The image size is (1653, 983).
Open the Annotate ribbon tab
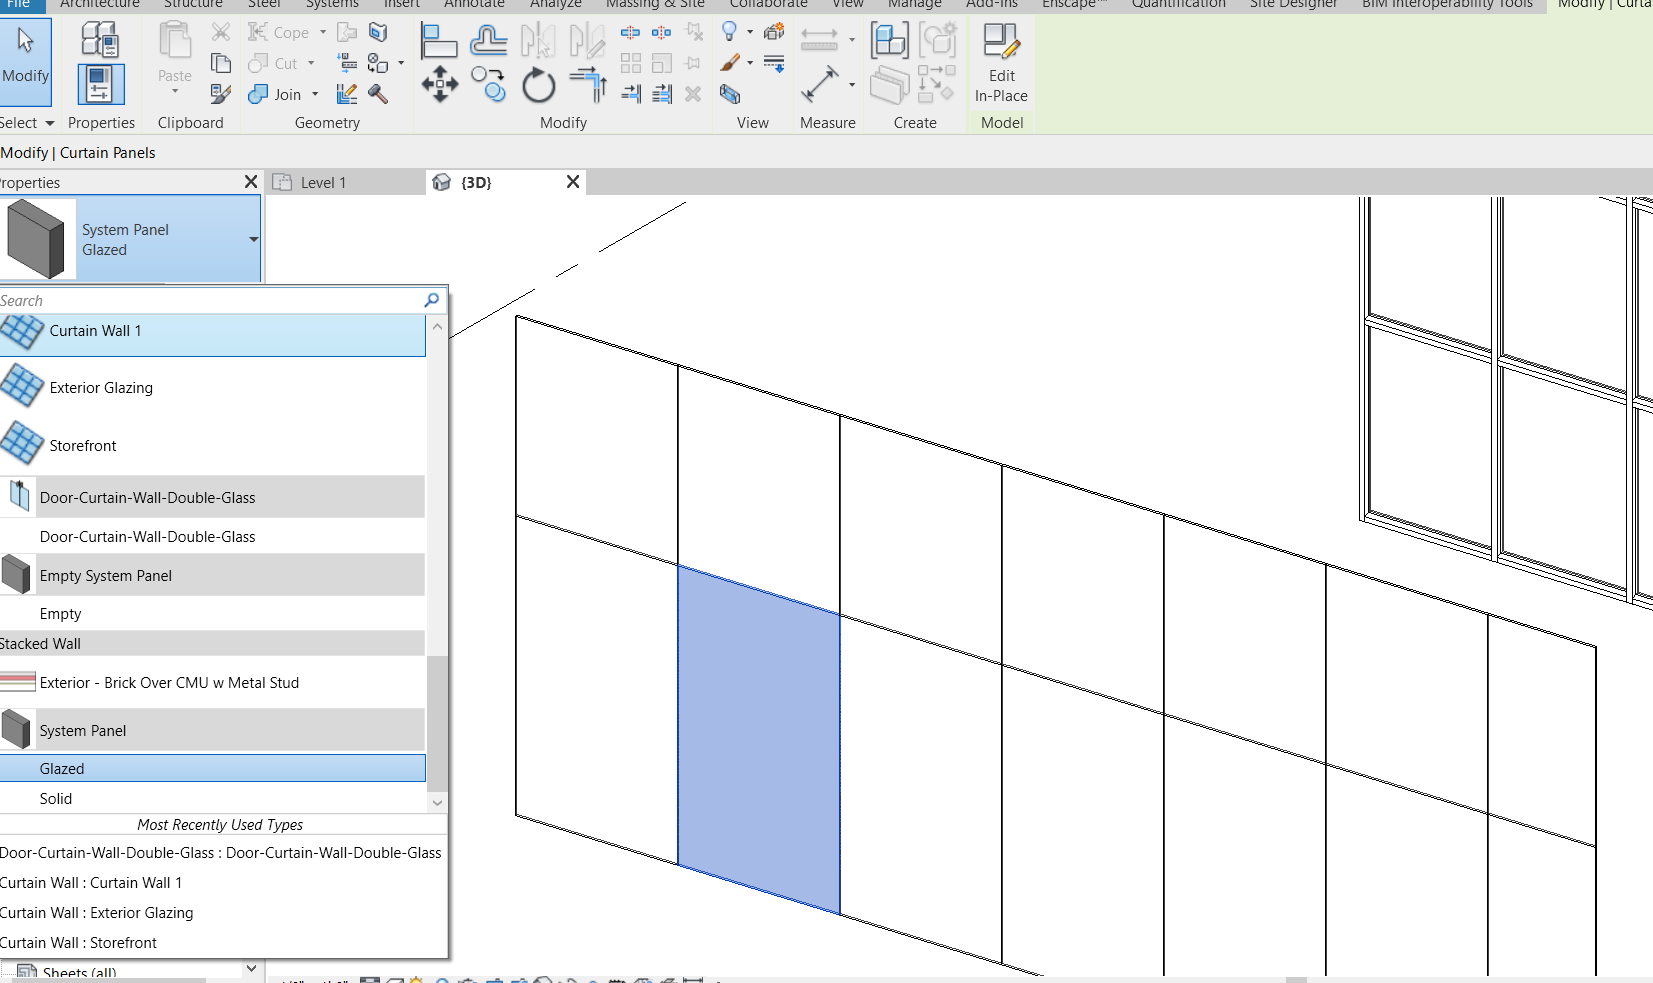click(474, 5)
